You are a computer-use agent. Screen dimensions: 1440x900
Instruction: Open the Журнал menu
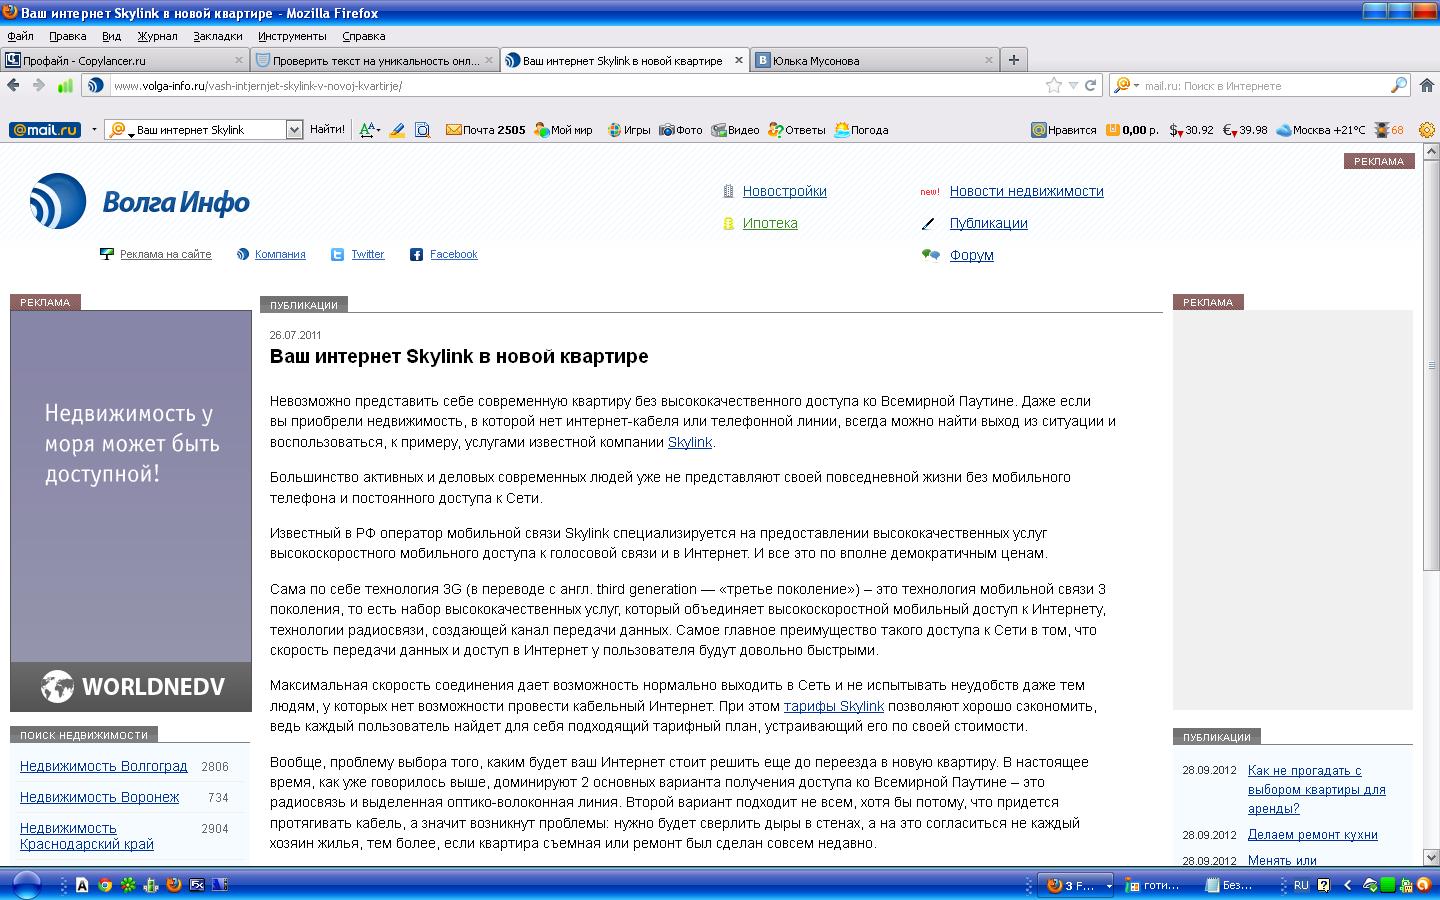pos(157,36)
